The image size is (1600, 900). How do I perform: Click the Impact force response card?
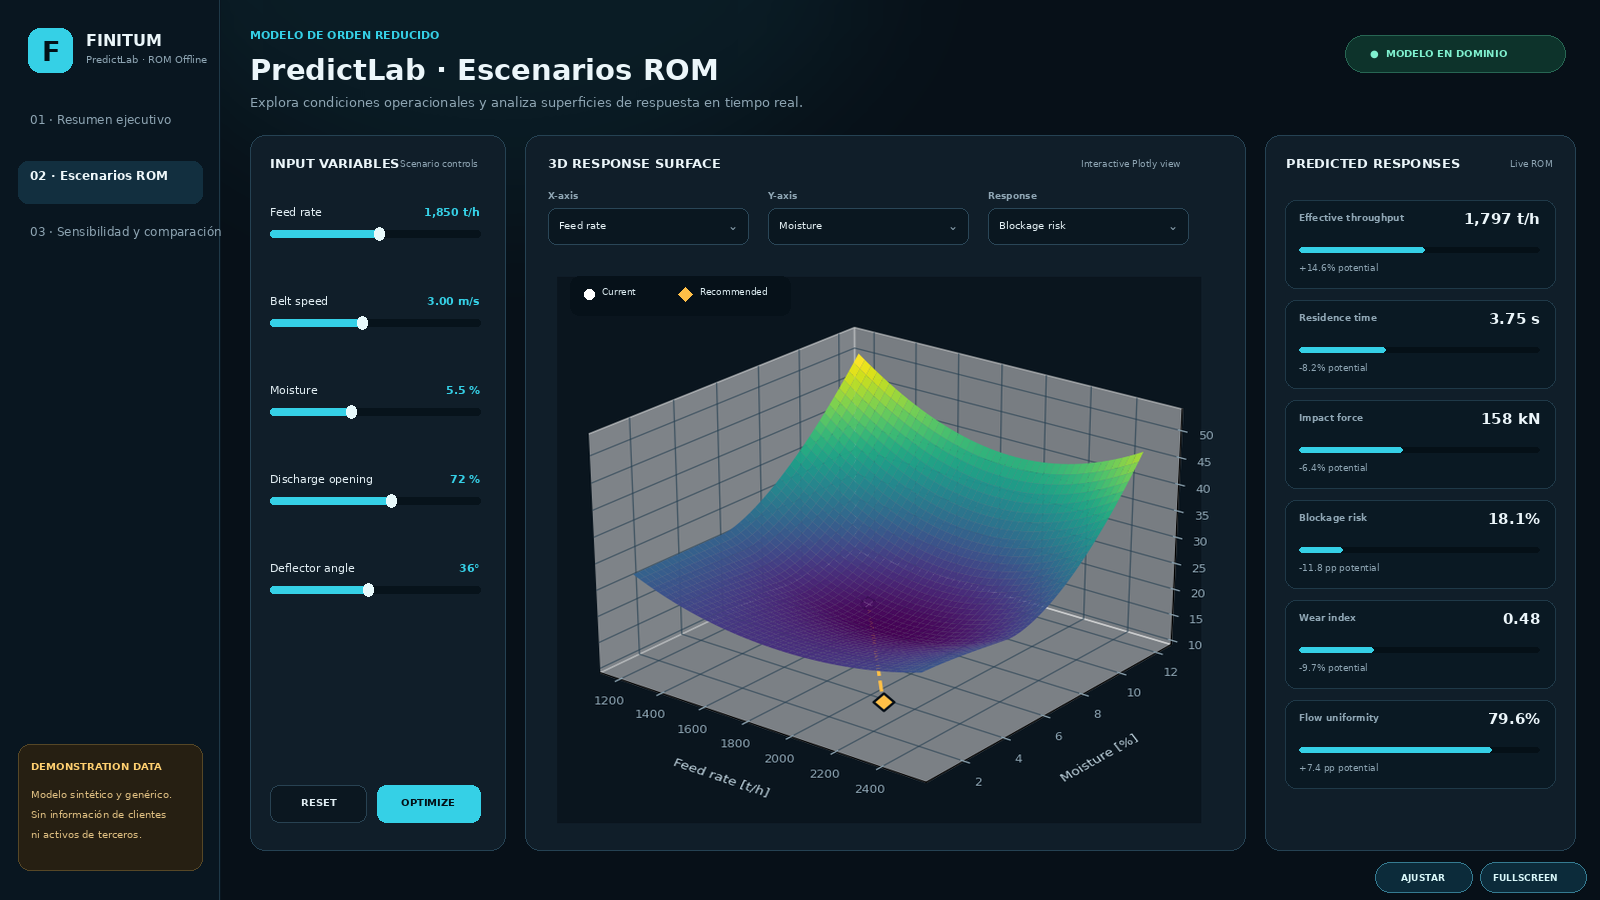coord(1420,444)
